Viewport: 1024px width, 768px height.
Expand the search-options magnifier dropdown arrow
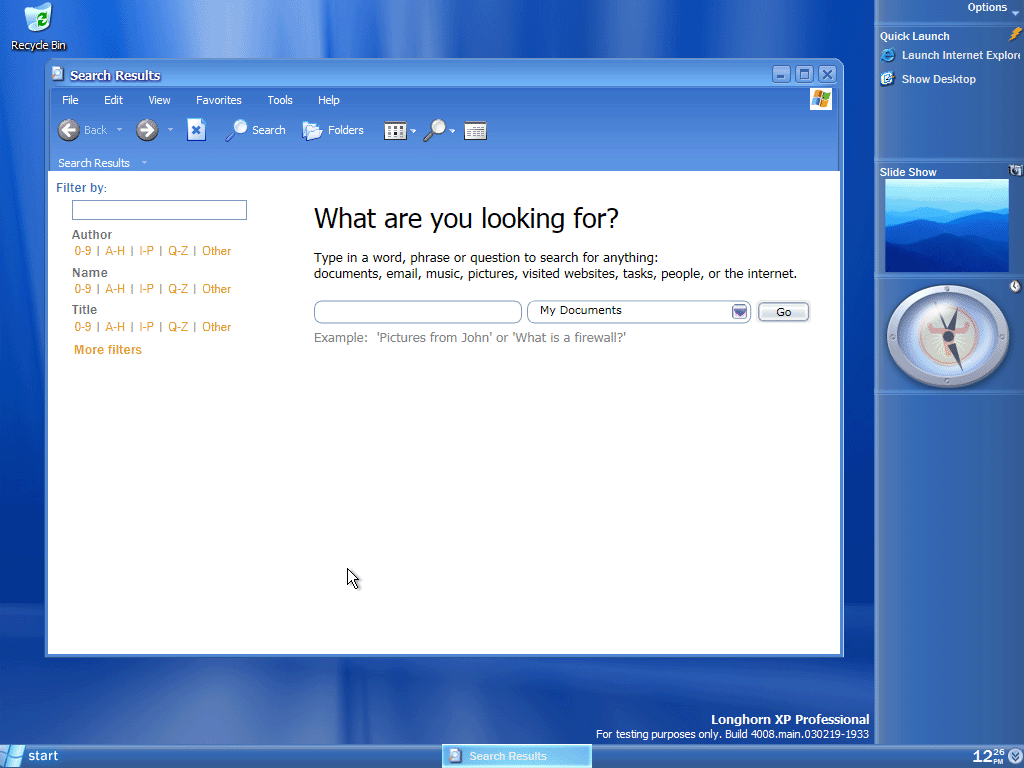(452, 131)
